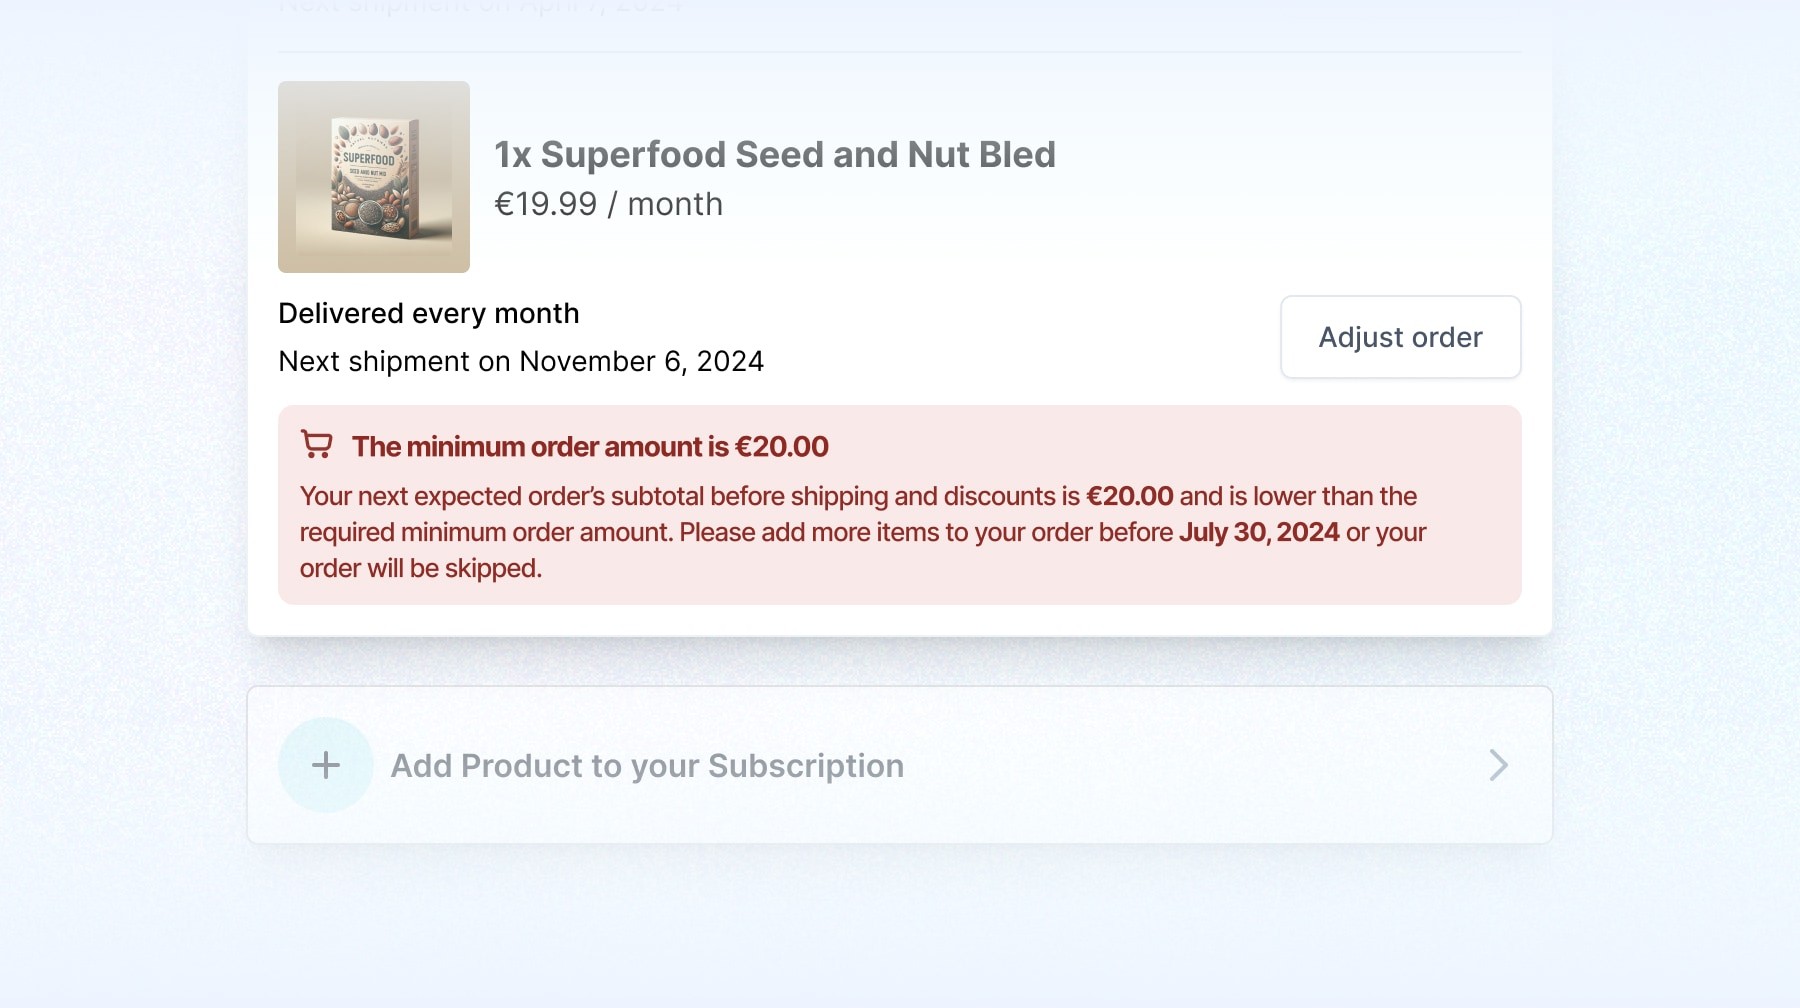Click the €20.00 in the alert heading
This screenshot has width=1800, height=1008.
point(782,447)
